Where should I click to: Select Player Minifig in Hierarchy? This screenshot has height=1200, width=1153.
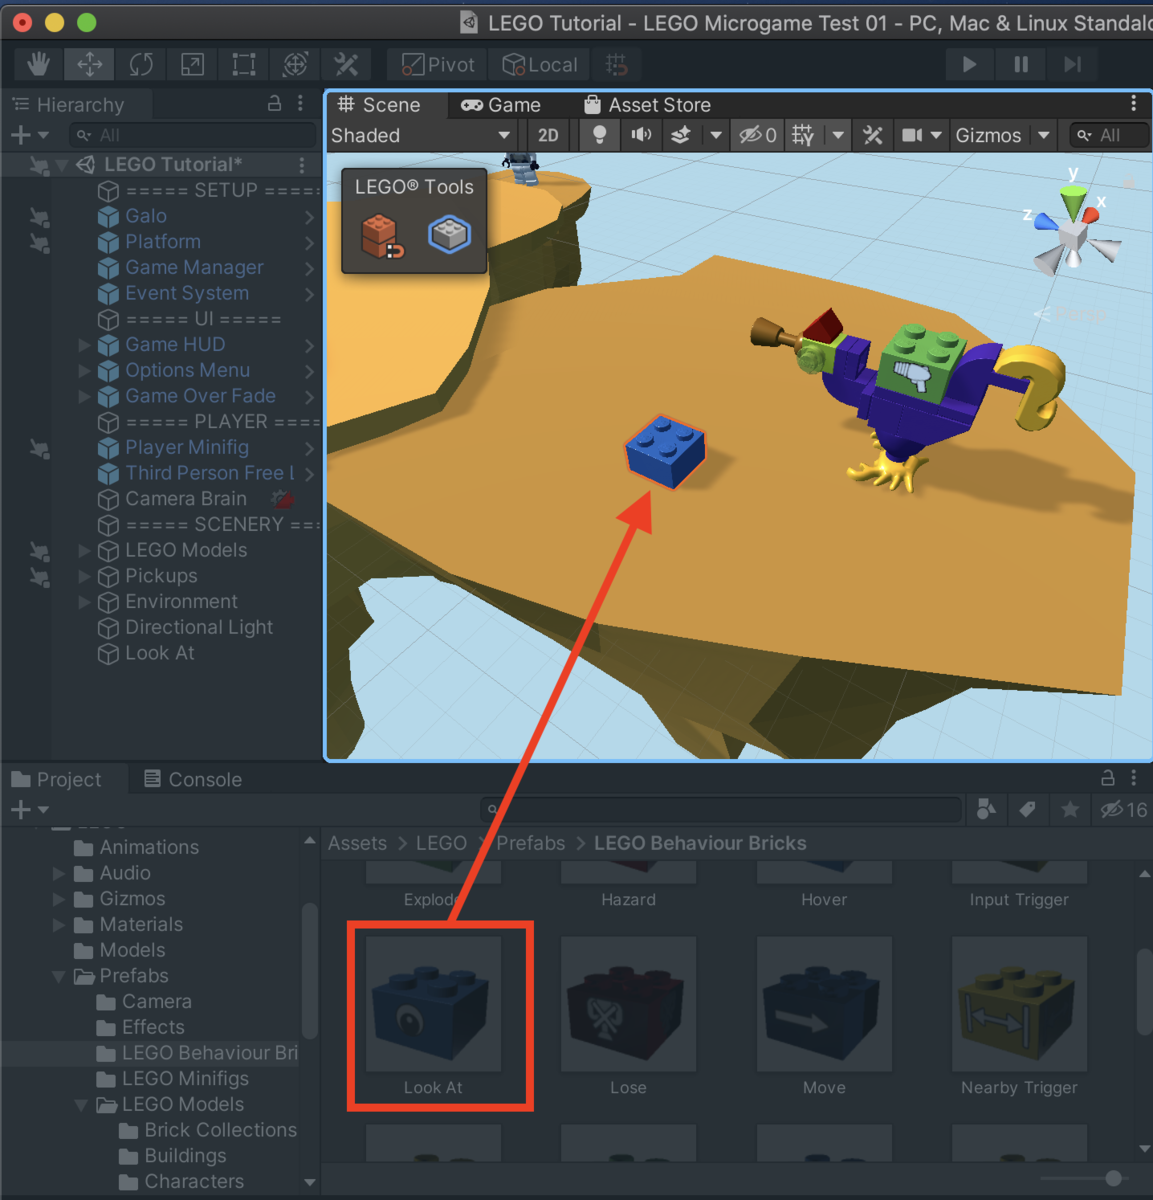tap(186, 448)
